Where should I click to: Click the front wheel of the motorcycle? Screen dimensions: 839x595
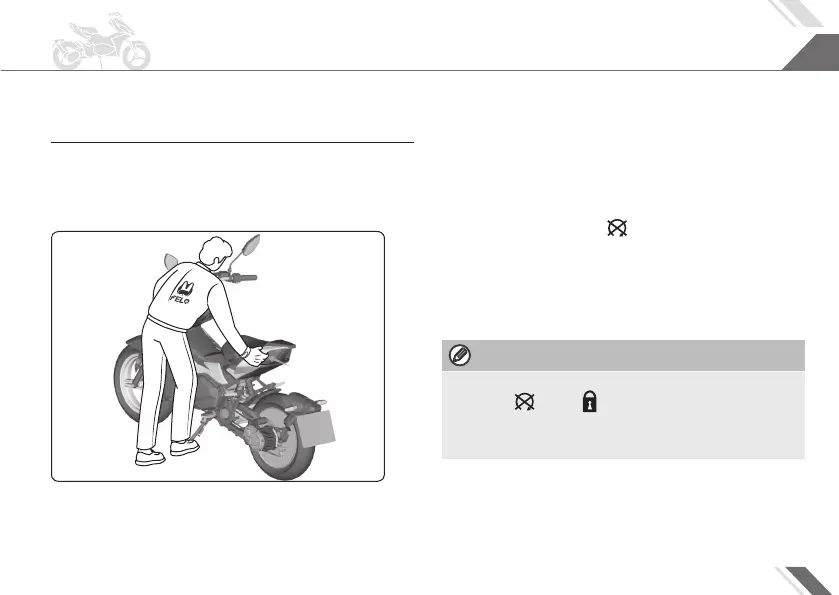tap(138, 381)
